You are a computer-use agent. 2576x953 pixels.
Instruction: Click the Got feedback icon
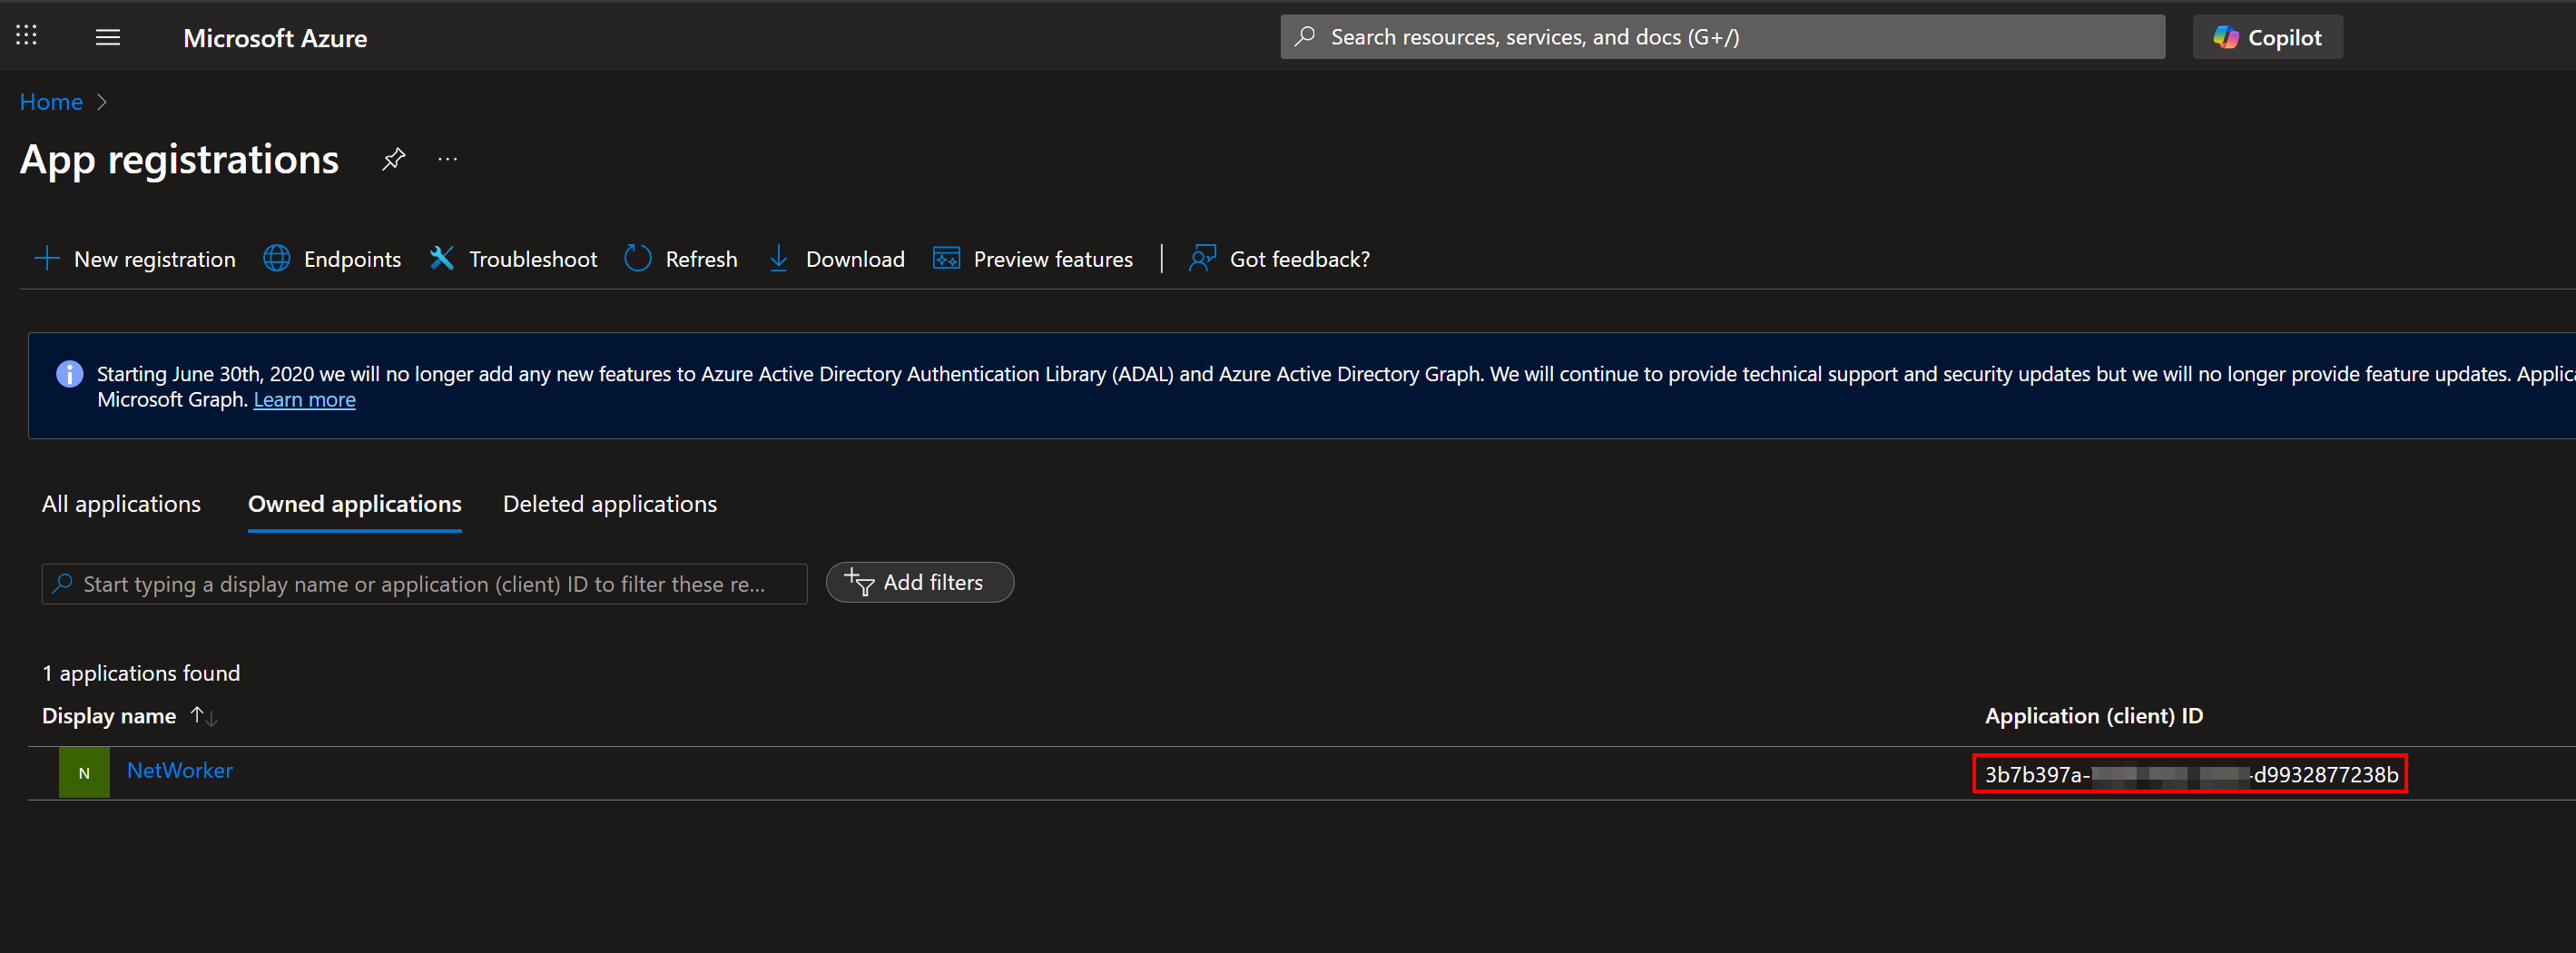tap(1203, 258)
